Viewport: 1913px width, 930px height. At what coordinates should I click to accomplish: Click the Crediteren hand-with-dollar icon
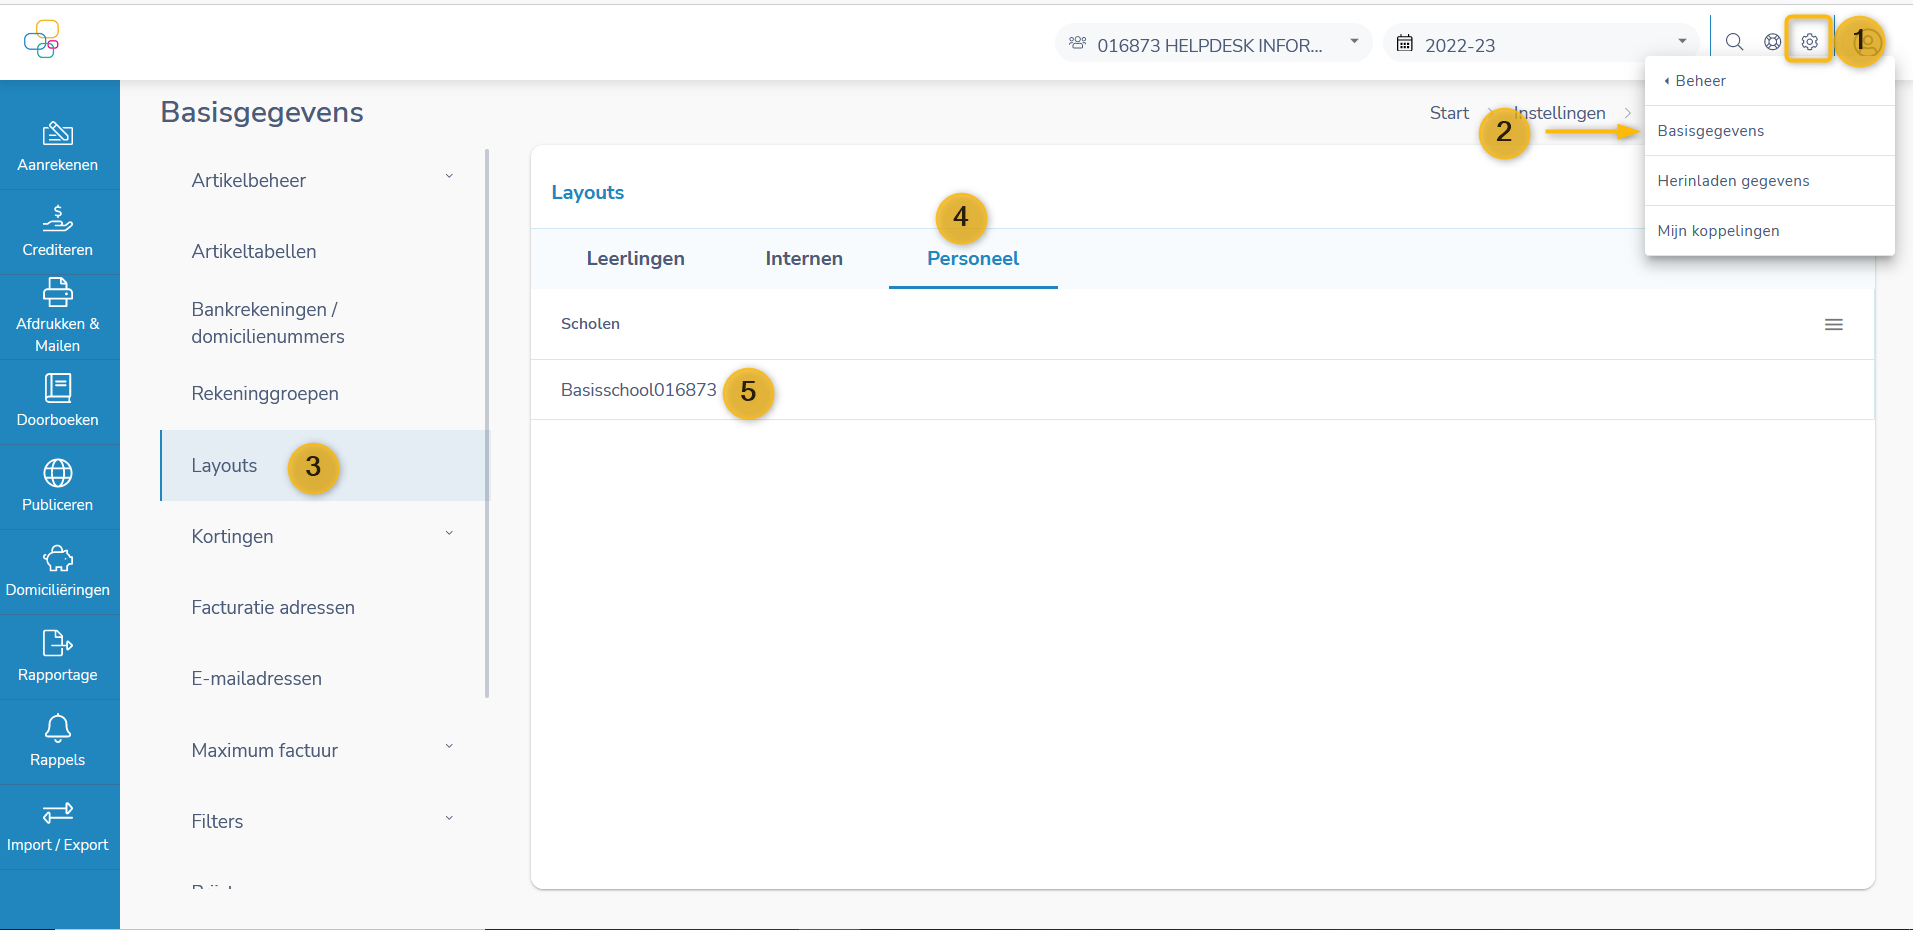click(x=58, y=218)
